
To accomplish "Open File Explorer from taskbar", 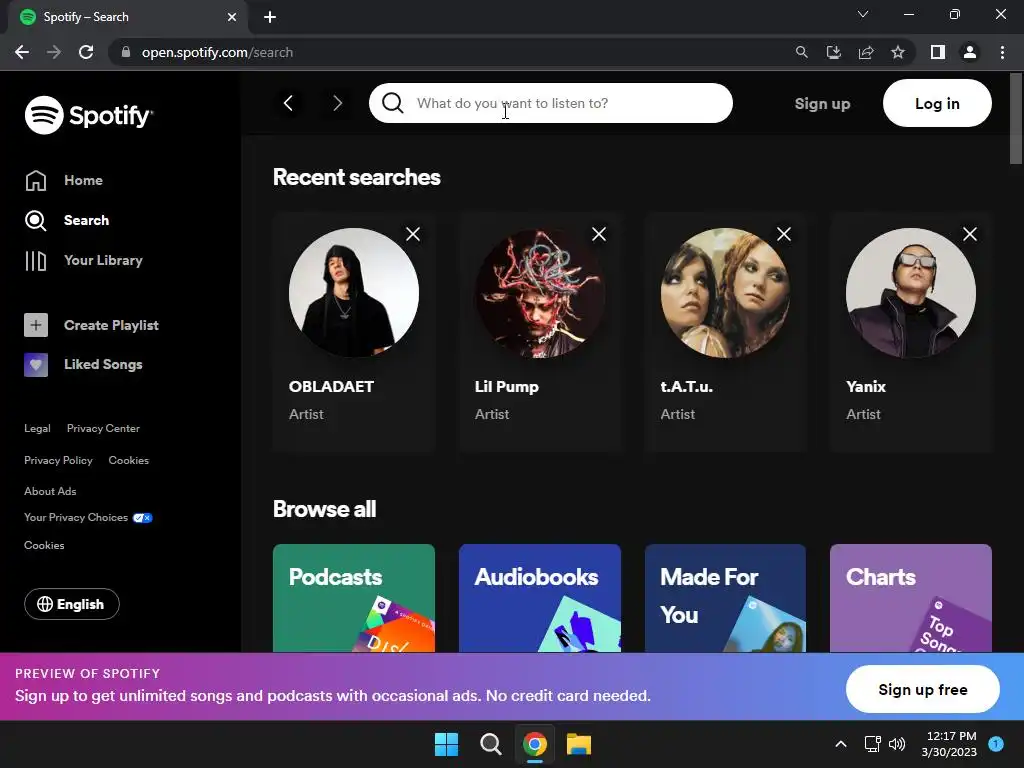I will pyautogui.click(x=579, y=744).
